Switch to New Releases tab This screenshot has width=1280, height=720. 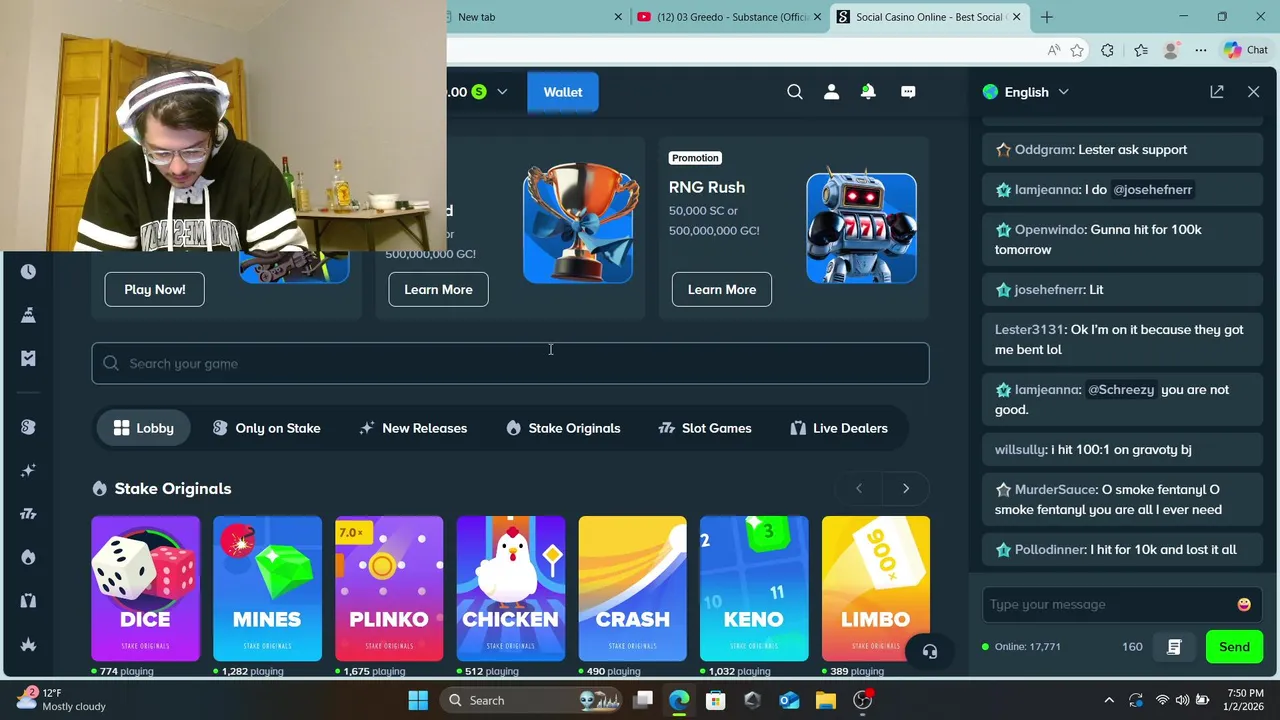[413, 428]
